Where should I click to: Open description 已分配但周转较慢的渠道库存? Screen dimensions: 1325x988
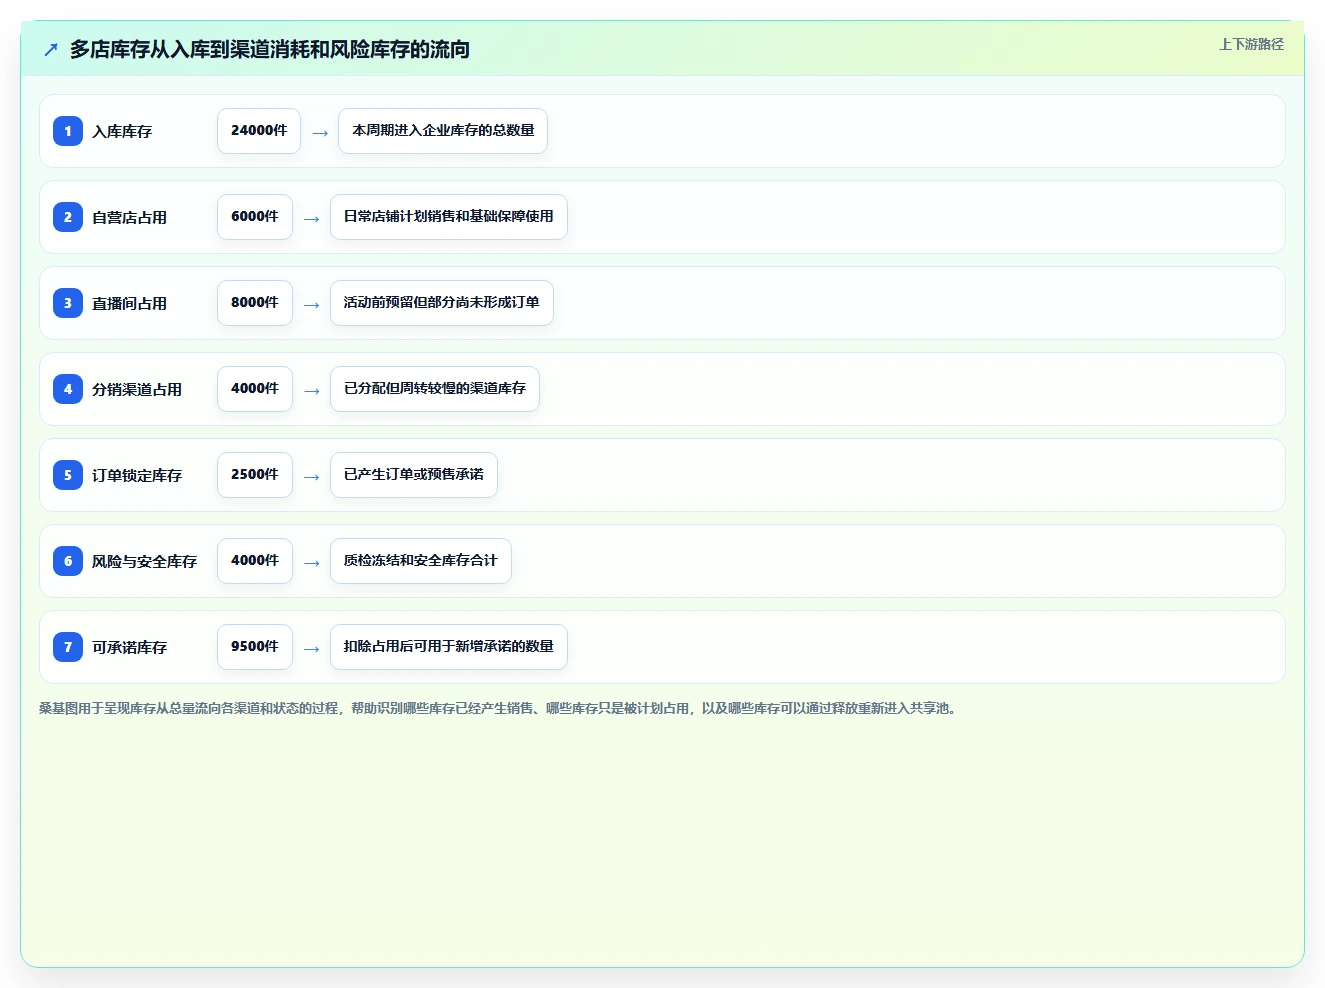coord(435,389)
